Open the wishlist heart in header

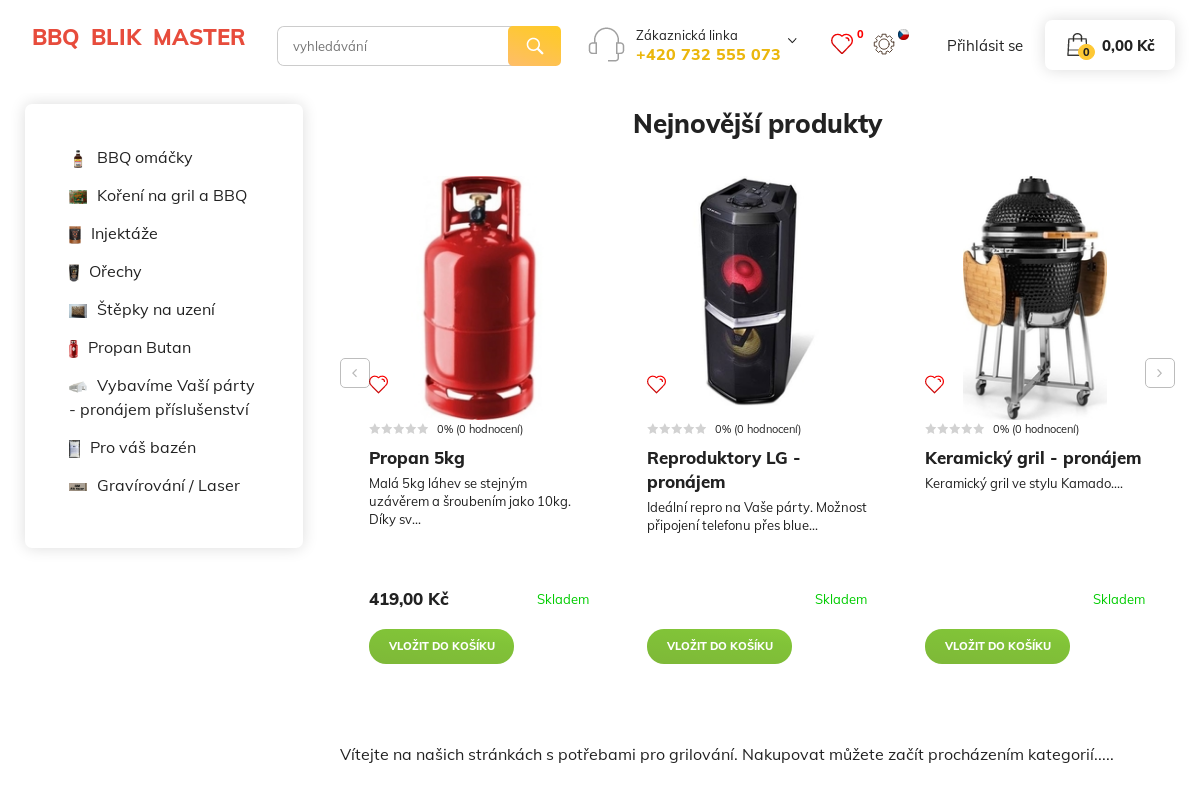point(842,44)
